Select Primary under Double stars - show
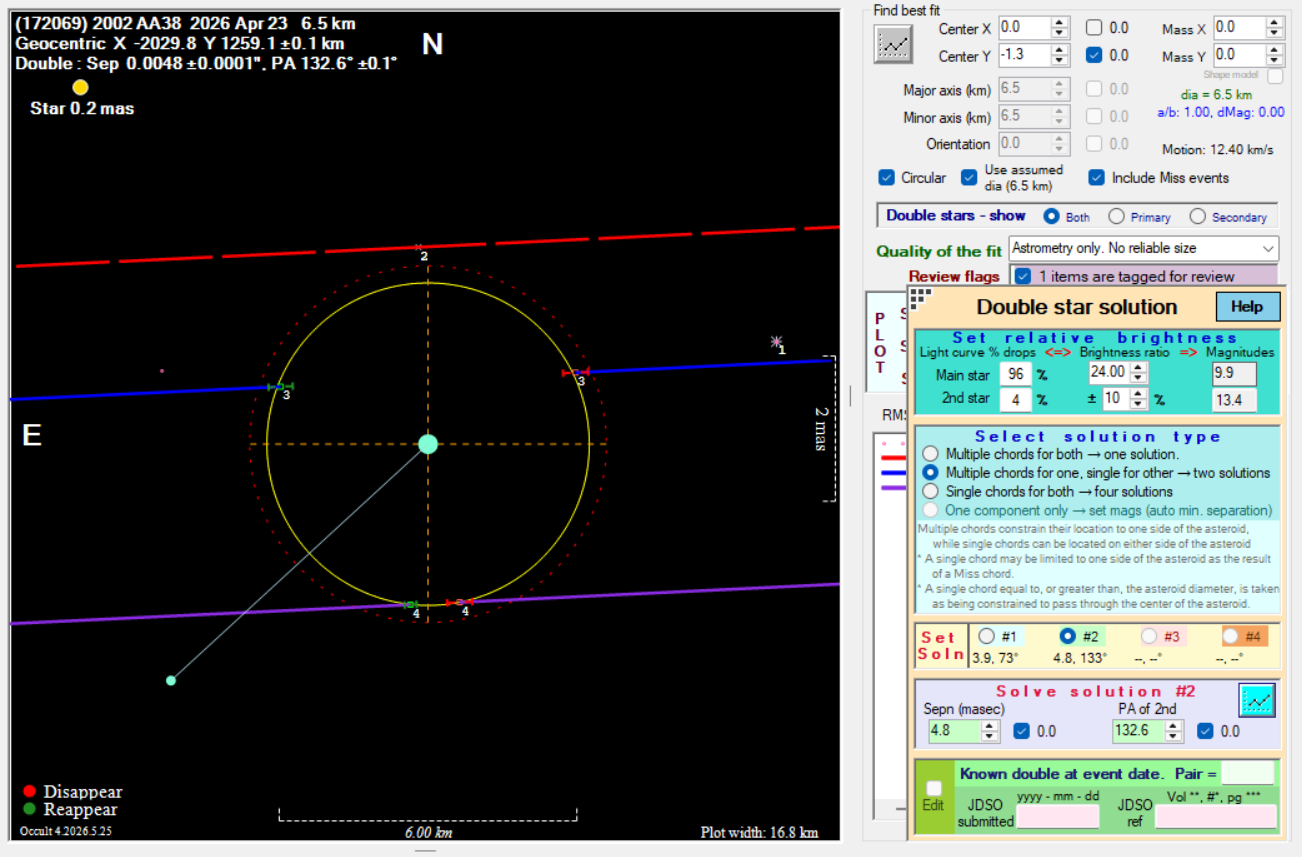The image size is (1302, 857). pyautogui.click(x=1115, y=216)
